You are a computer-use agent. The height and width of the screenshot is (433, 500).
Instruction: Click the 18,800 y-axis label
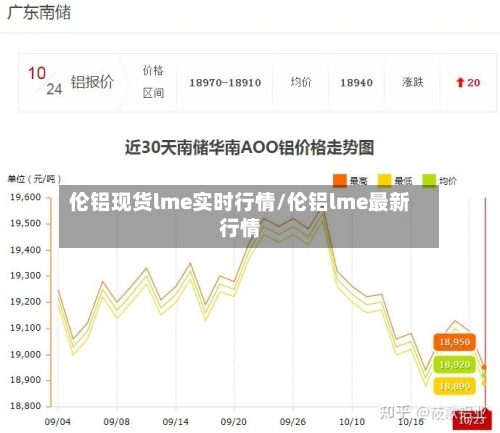[x=26, y=406]
